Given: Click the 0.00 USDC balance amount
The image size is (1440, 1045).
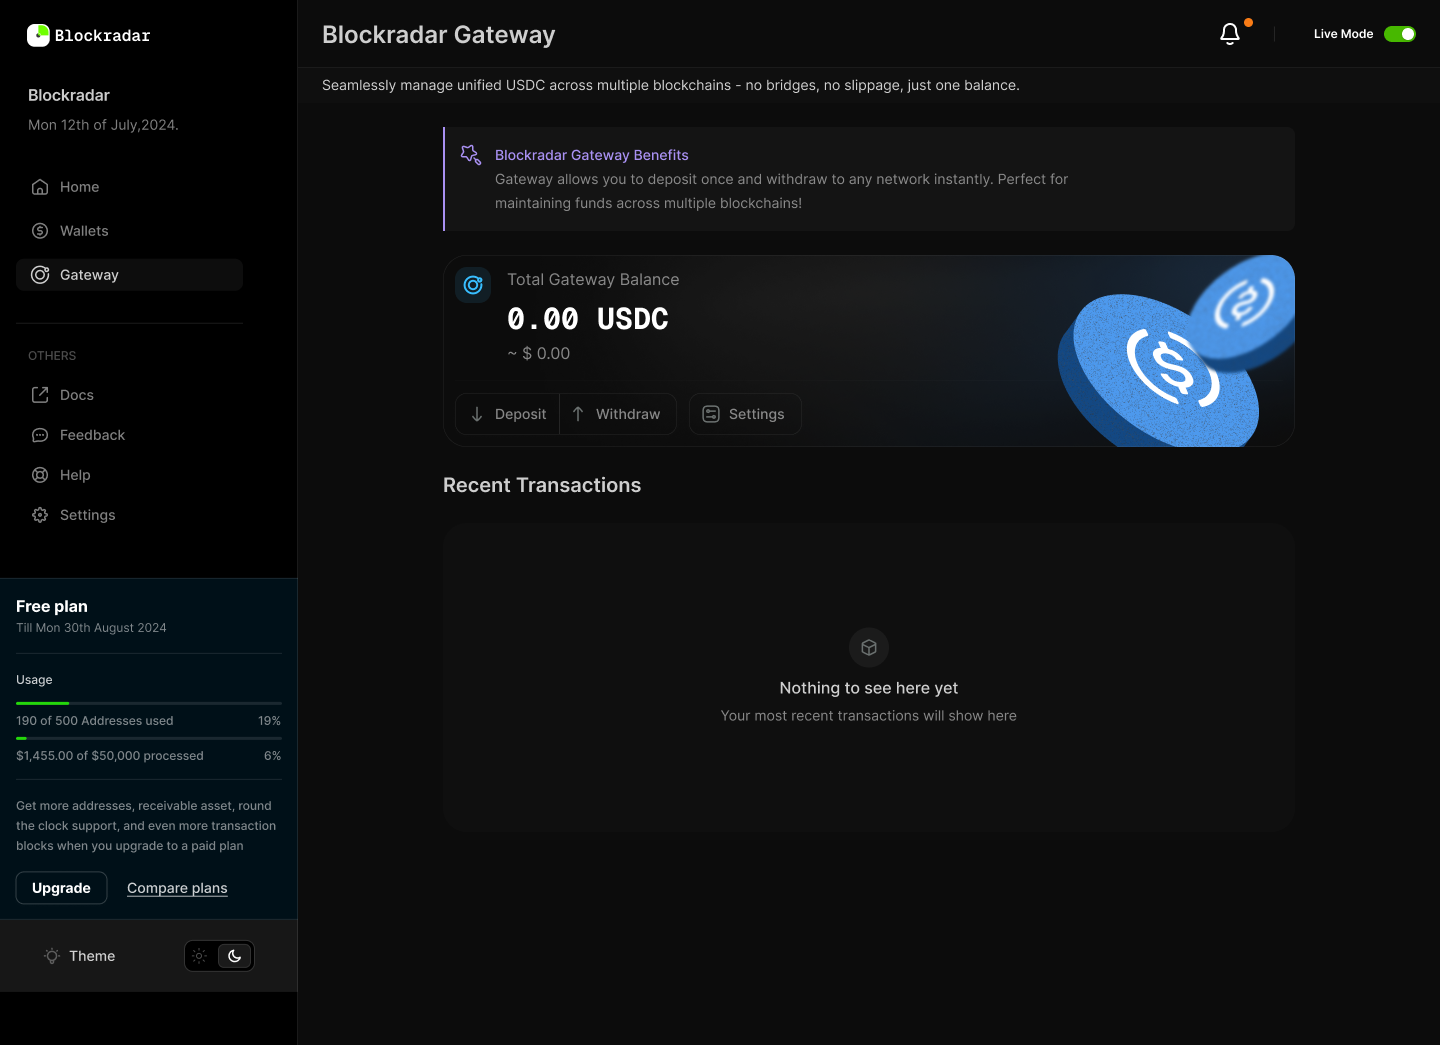Looking at the screenshot, I should (x=588, y=319).
